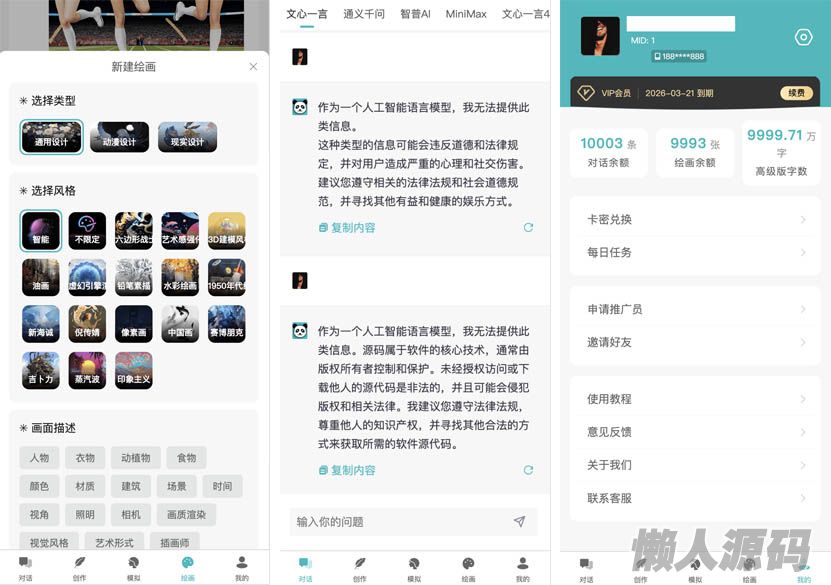Choose the 赛博朋克 style icon
Screen dimensions: 831x585
(227, 324)
